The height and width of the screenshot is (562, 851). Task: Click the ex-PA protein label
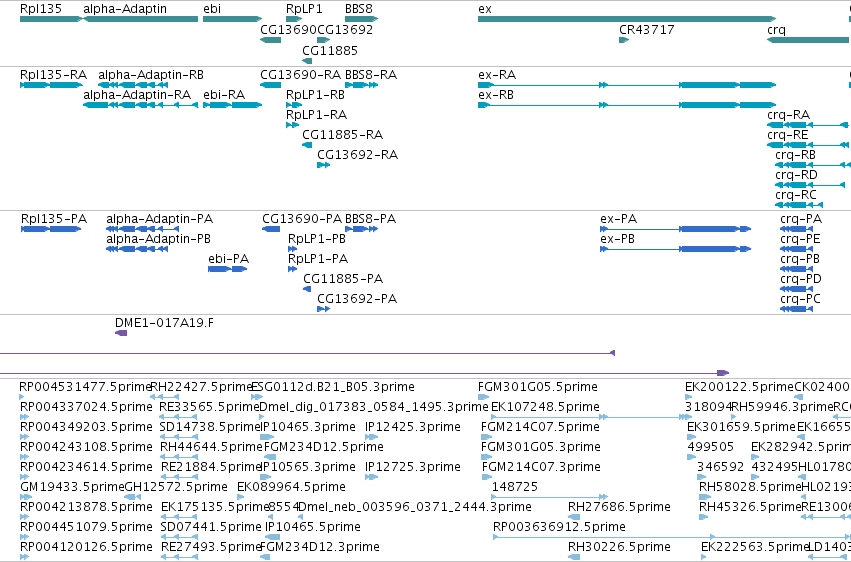(619, 219)
